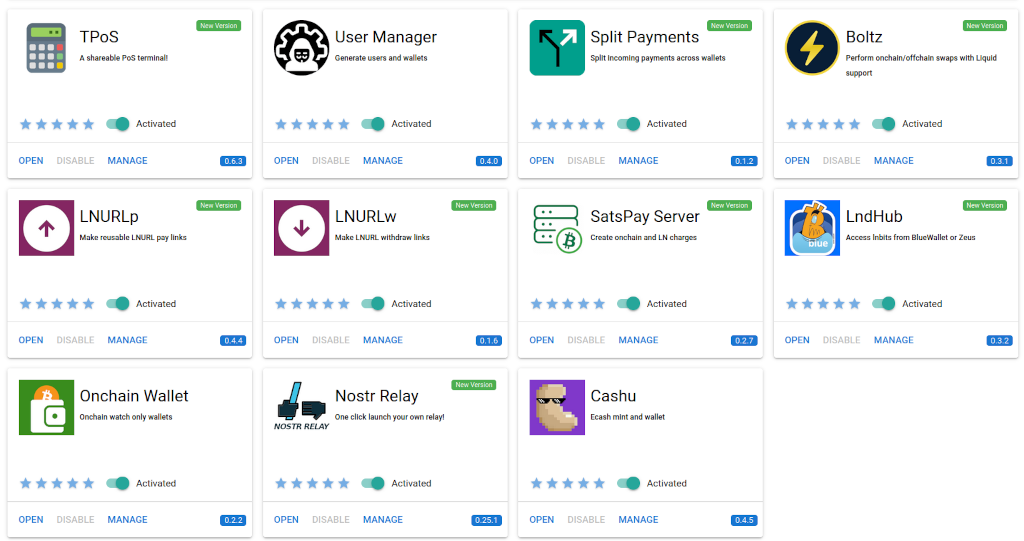This screenshot has width=1024, height=541.
Task: Toggle the LNURLp Activated switch
Action: pos(118,303)
